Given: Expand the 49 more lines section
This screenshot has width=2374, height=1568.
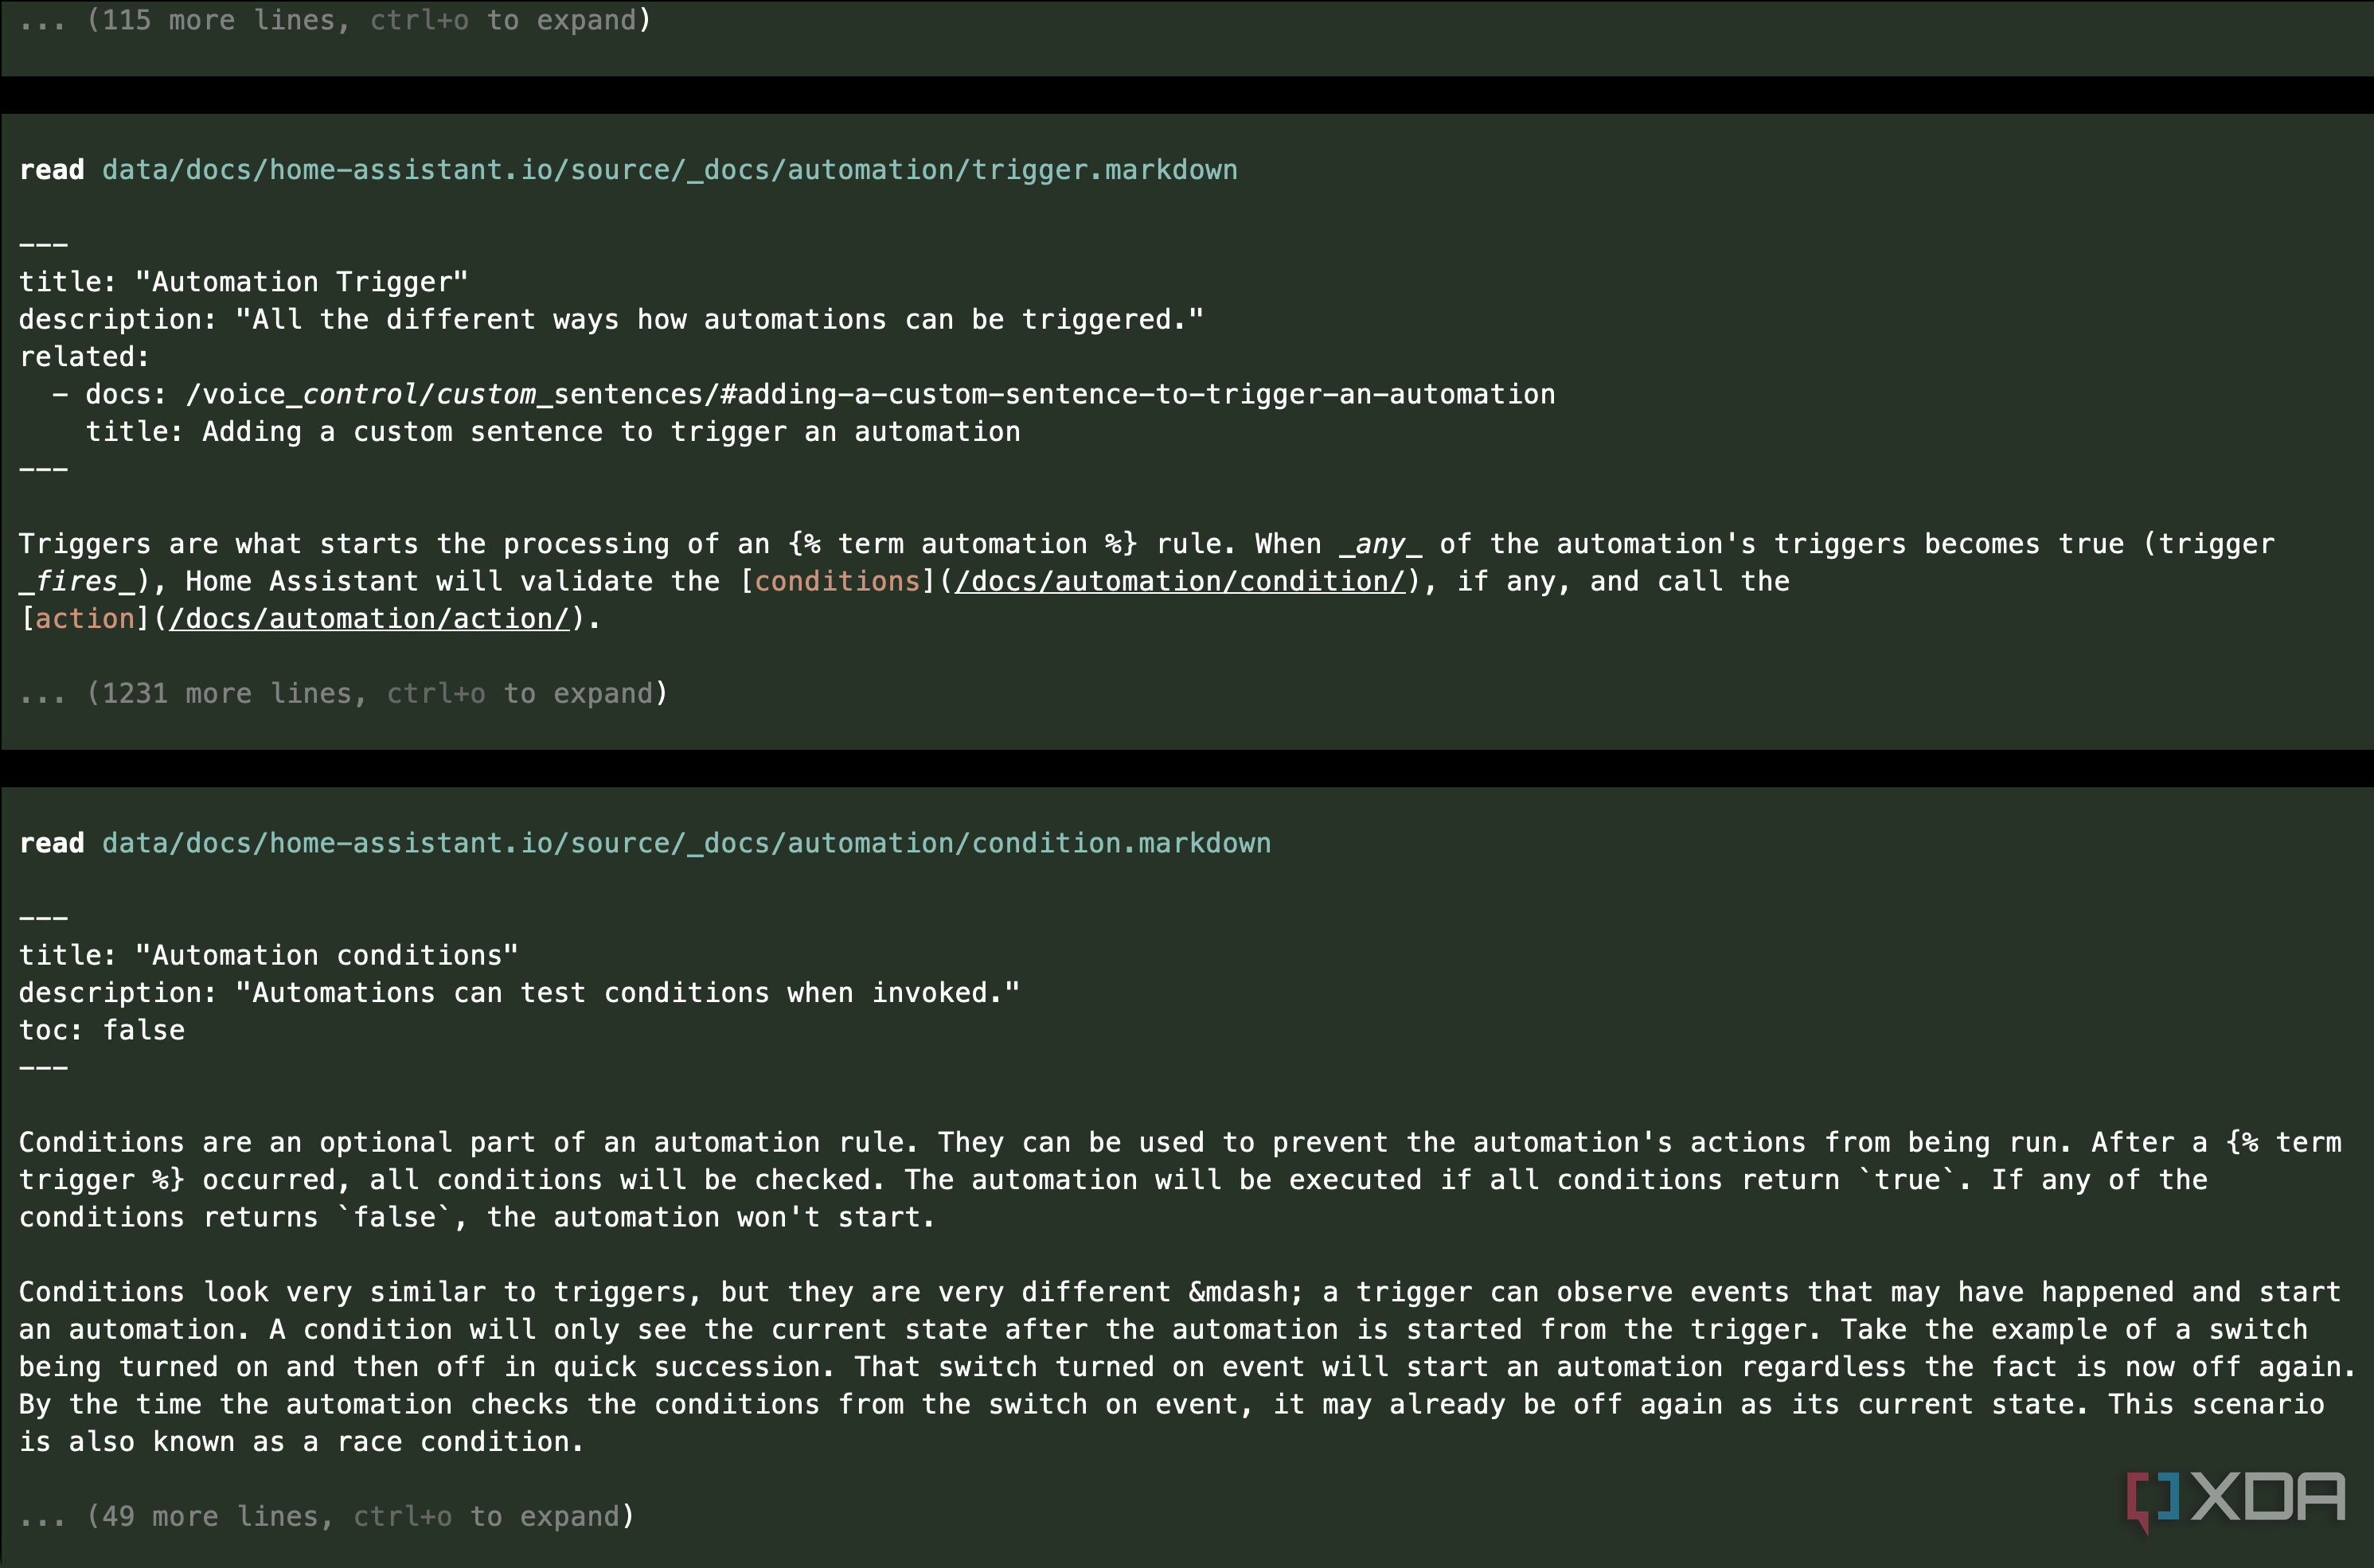Looking at the screenshot, I should (x=327, y=1516).
